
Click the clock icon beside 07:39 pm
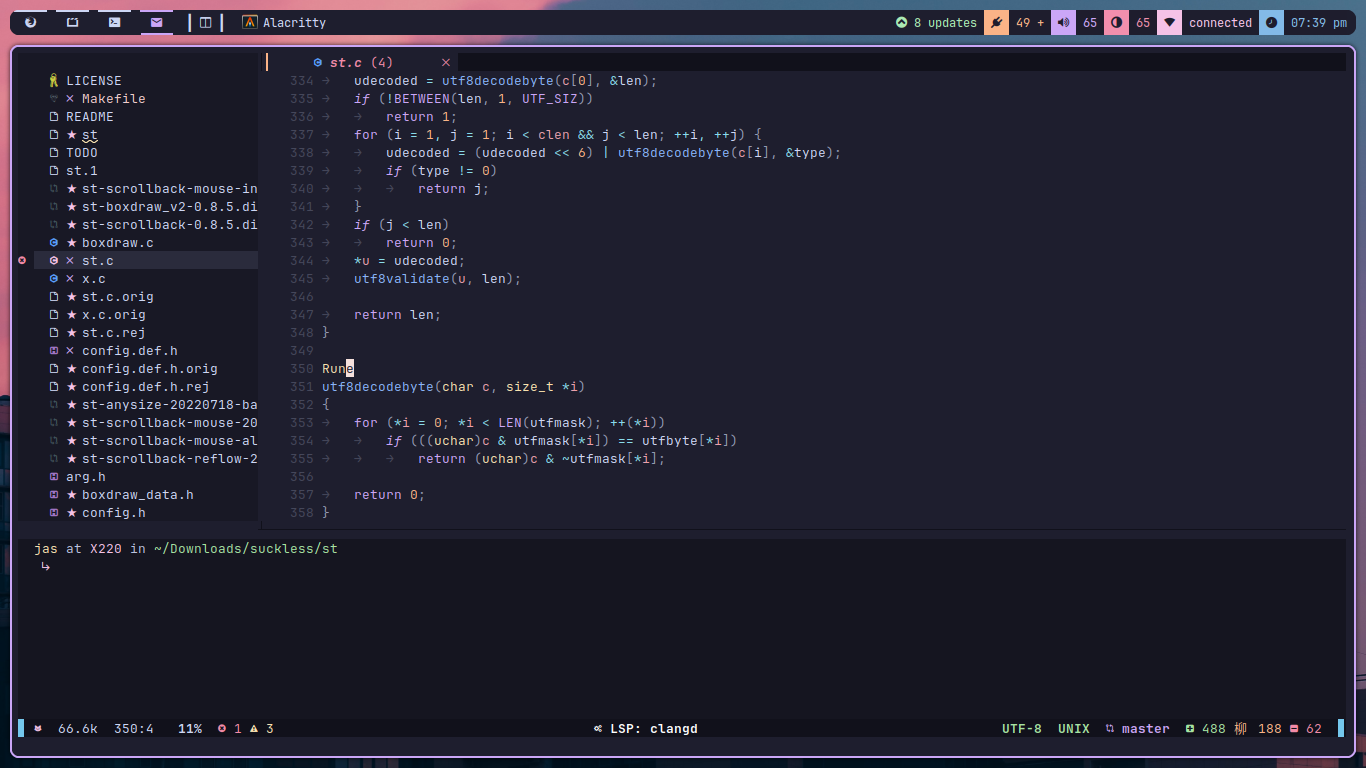click(x=1270, y=21)
